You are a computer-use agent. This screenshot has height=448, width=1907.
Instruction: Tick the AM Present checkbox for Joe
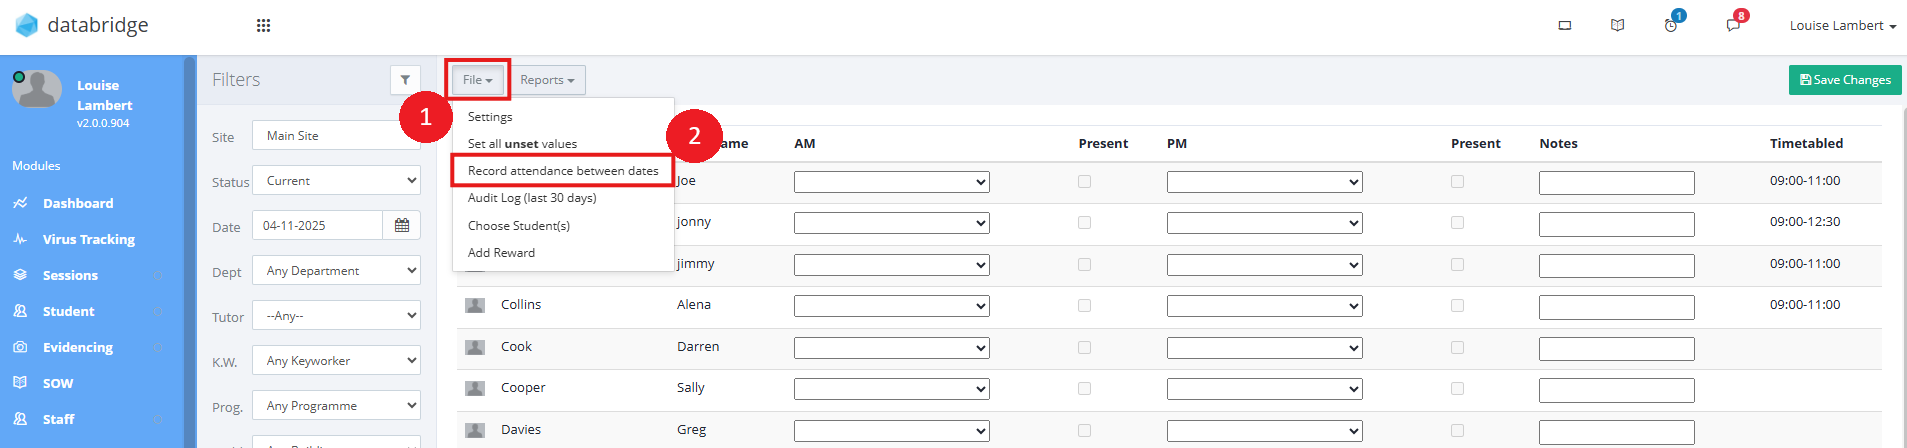click(x=1084, y=182)
